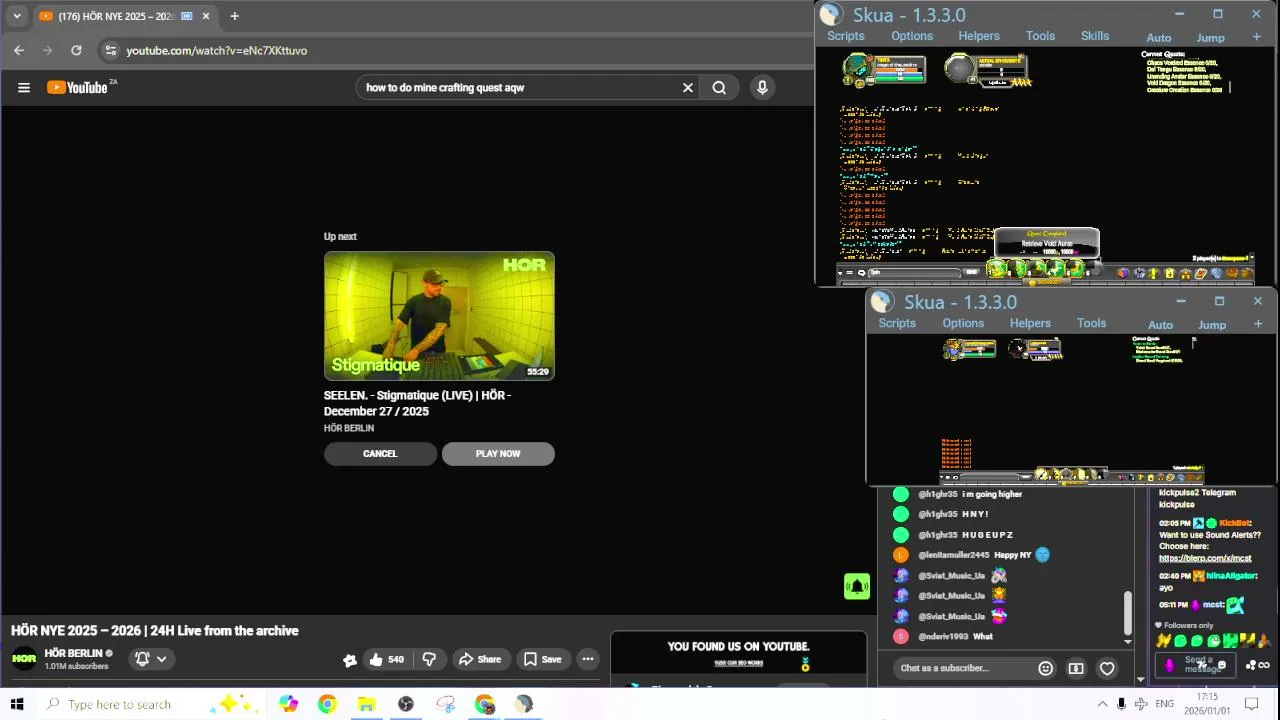The image size is (1280, 720).
Task: Click Jump in top Skua window
Action: [1211, 38]
